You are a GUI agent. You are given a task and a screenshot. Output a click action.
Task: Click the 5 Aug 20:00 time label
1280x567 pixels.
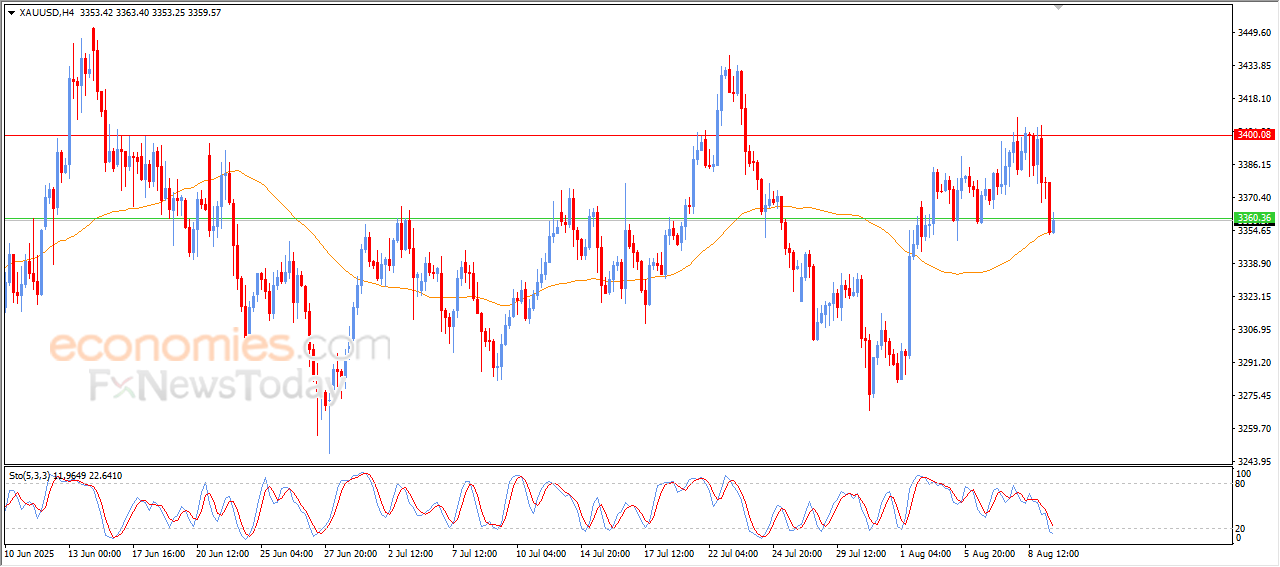tap(989, 553)
